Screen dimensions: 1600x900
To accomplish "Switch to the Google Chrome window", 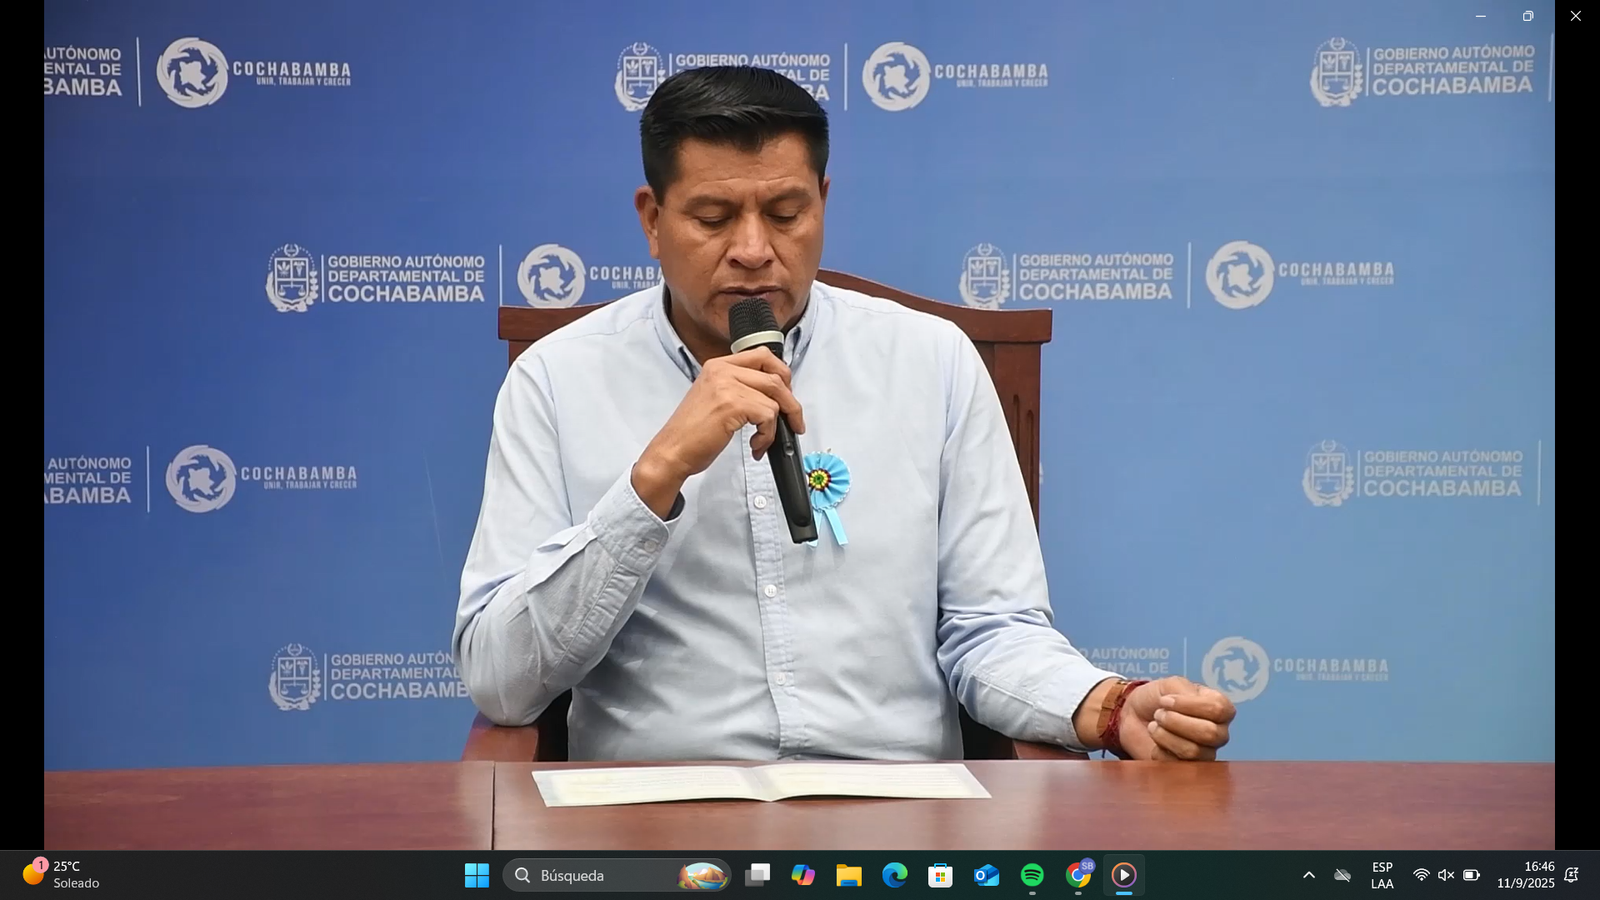I will point(1078,875).
